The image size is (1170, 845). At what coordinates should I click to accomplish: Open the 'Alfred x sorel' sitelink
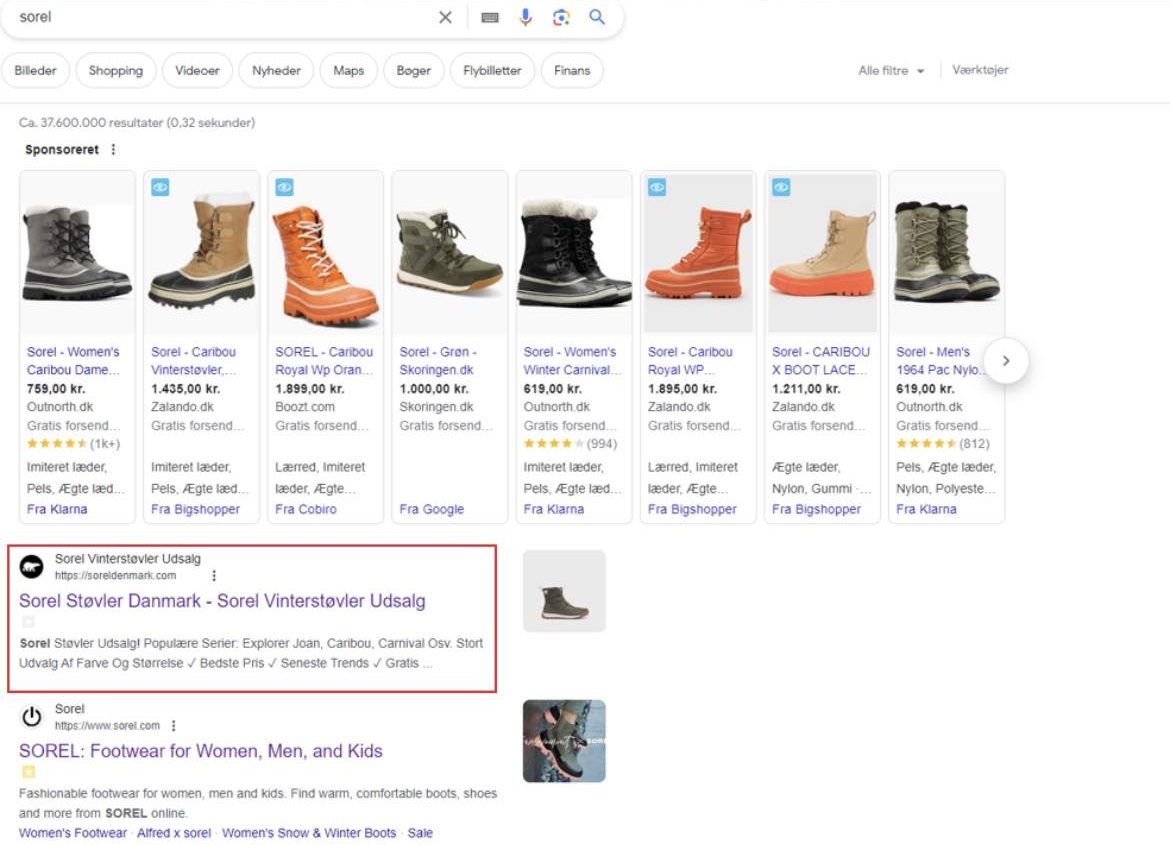point(174,833)
